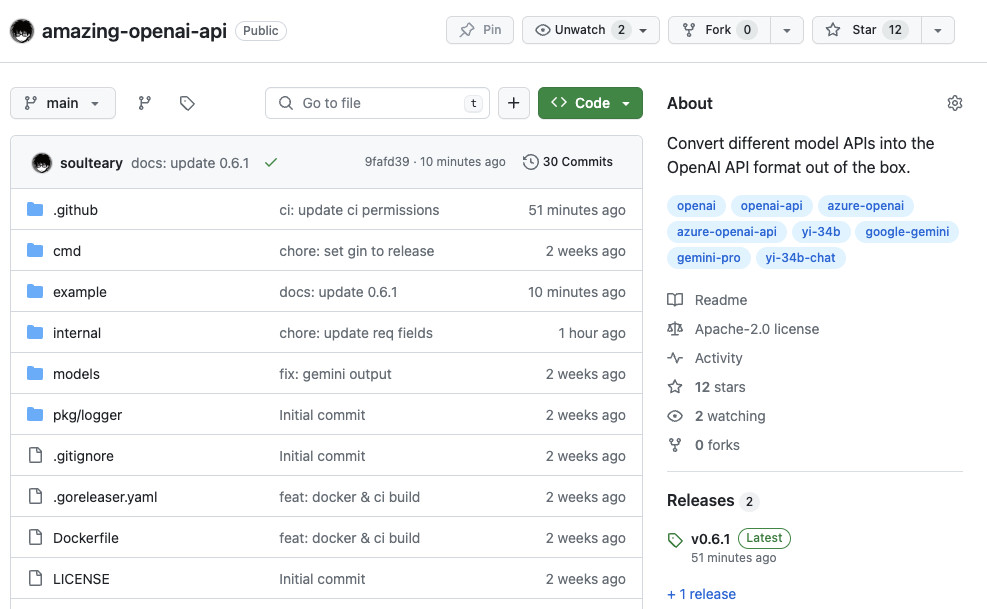
Task: View the Apache-2.0 license link
Action: [x=757, y=329]
